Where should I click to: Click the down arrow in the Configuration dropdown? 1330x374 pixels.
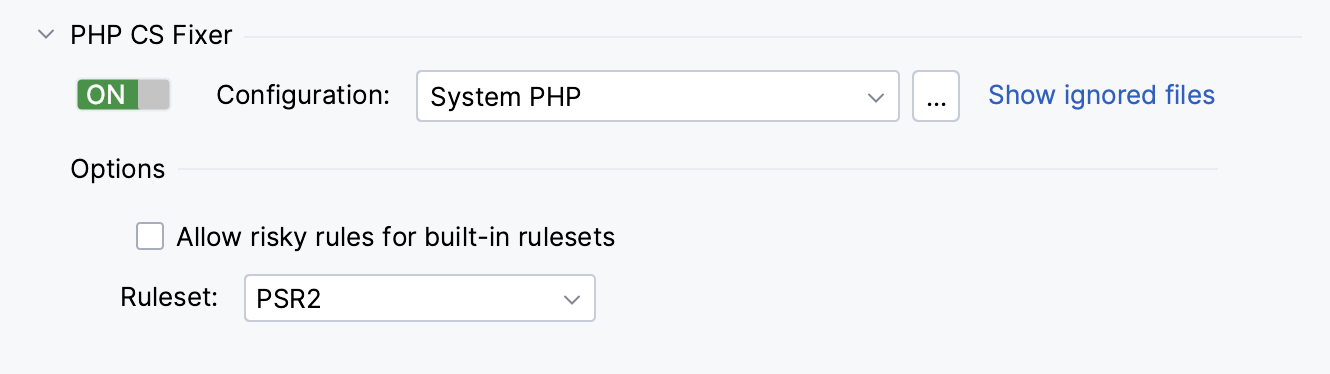click(x=876, y=97)
